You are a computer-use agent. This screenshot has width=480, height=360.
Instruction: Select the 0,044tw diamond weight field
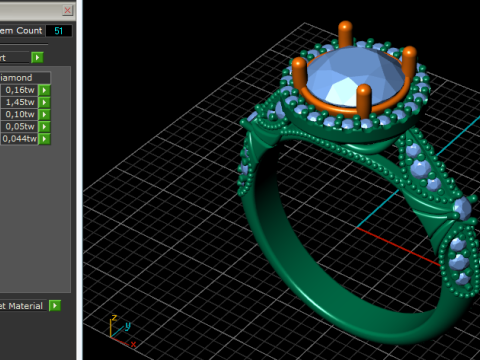[19, 139]
